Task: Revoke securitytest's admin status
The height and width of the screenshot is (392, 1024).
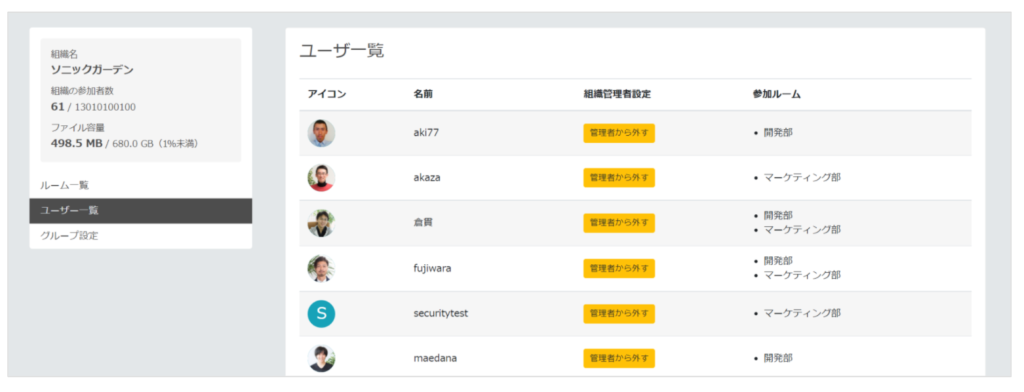Action: point(619,314)
